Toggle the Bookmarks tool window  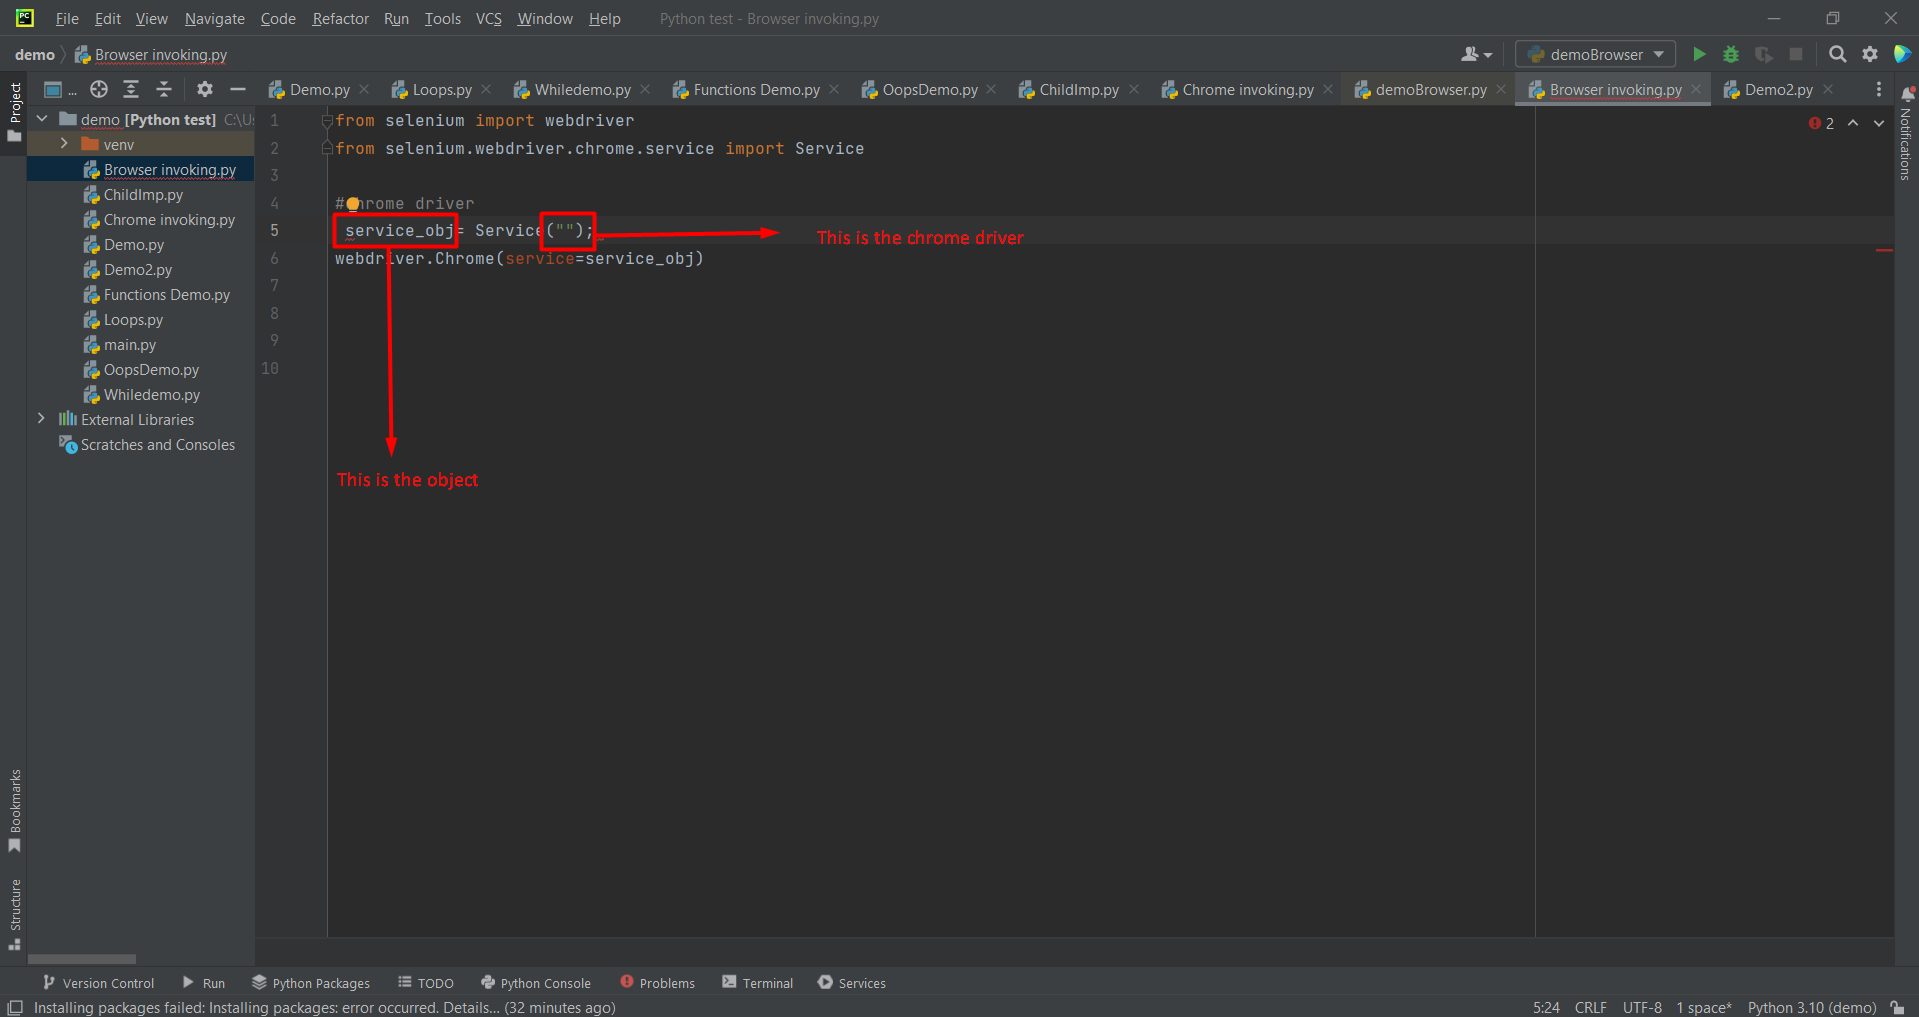(x=14, y=810)
